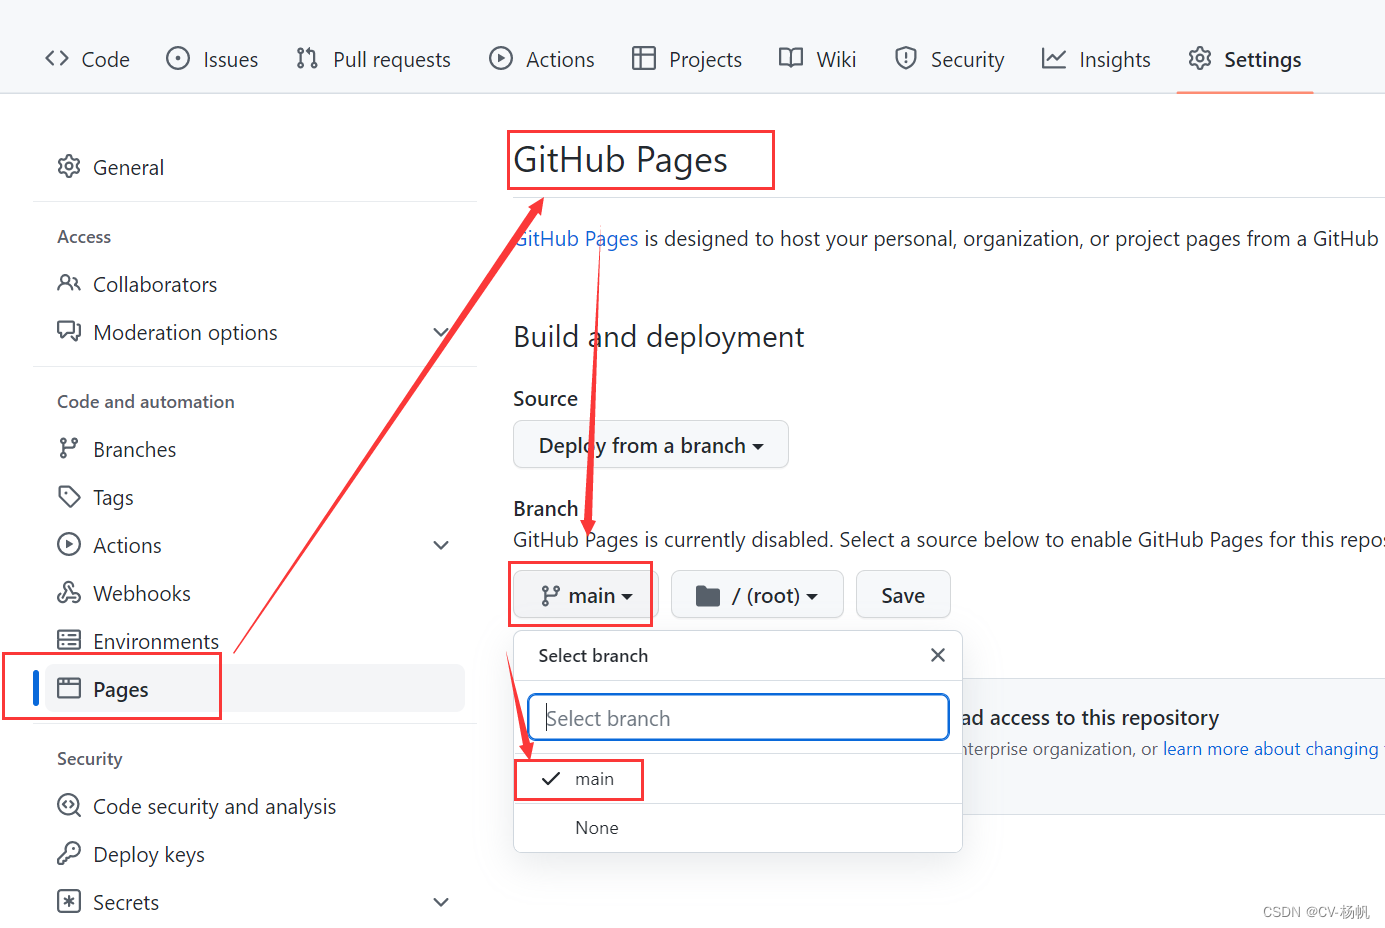
Task: Follow the GitHub Pages documentation link
Action: pyautogui.click(x=576, y=239)
